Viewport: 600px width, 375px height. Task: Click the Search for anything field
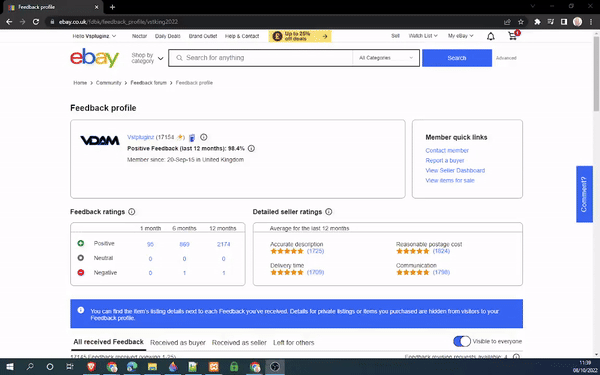coord(260,58)
